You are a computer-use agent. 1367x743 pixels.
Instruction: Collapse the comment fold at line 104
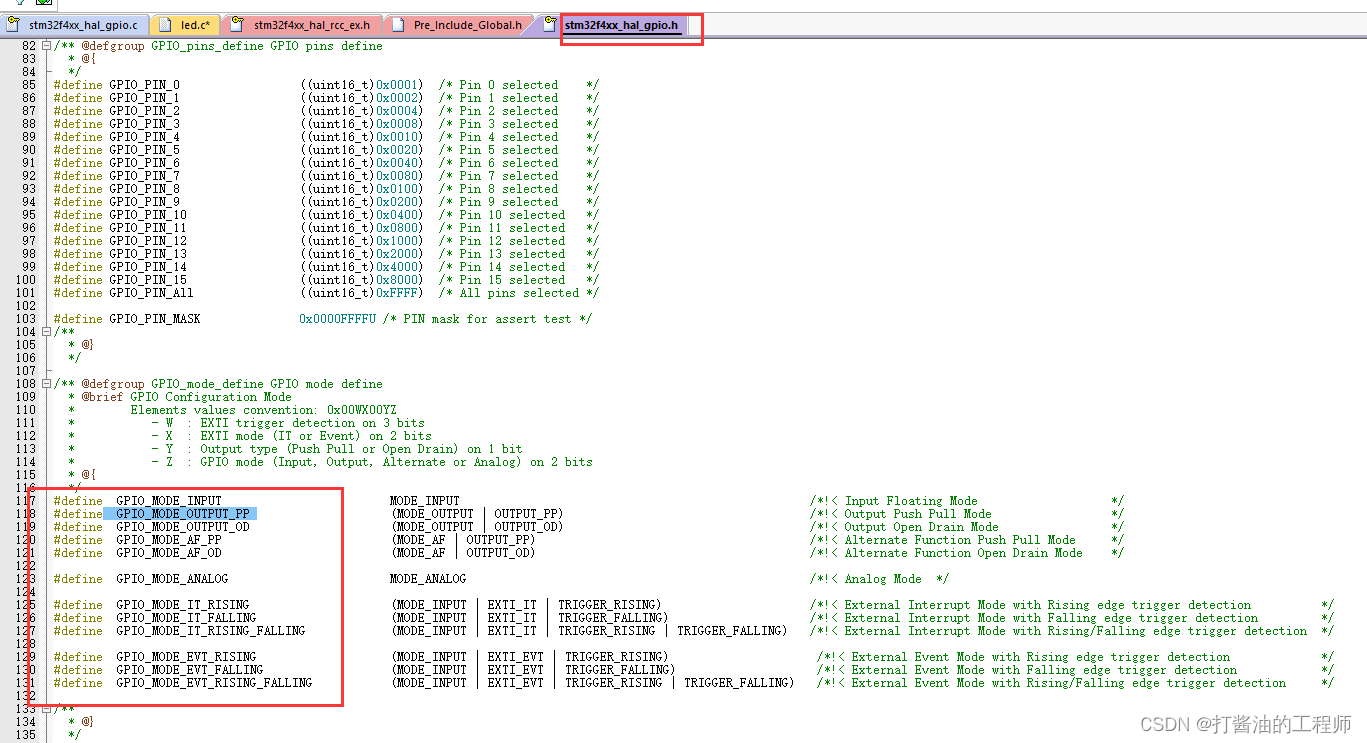tap(47, 332)
